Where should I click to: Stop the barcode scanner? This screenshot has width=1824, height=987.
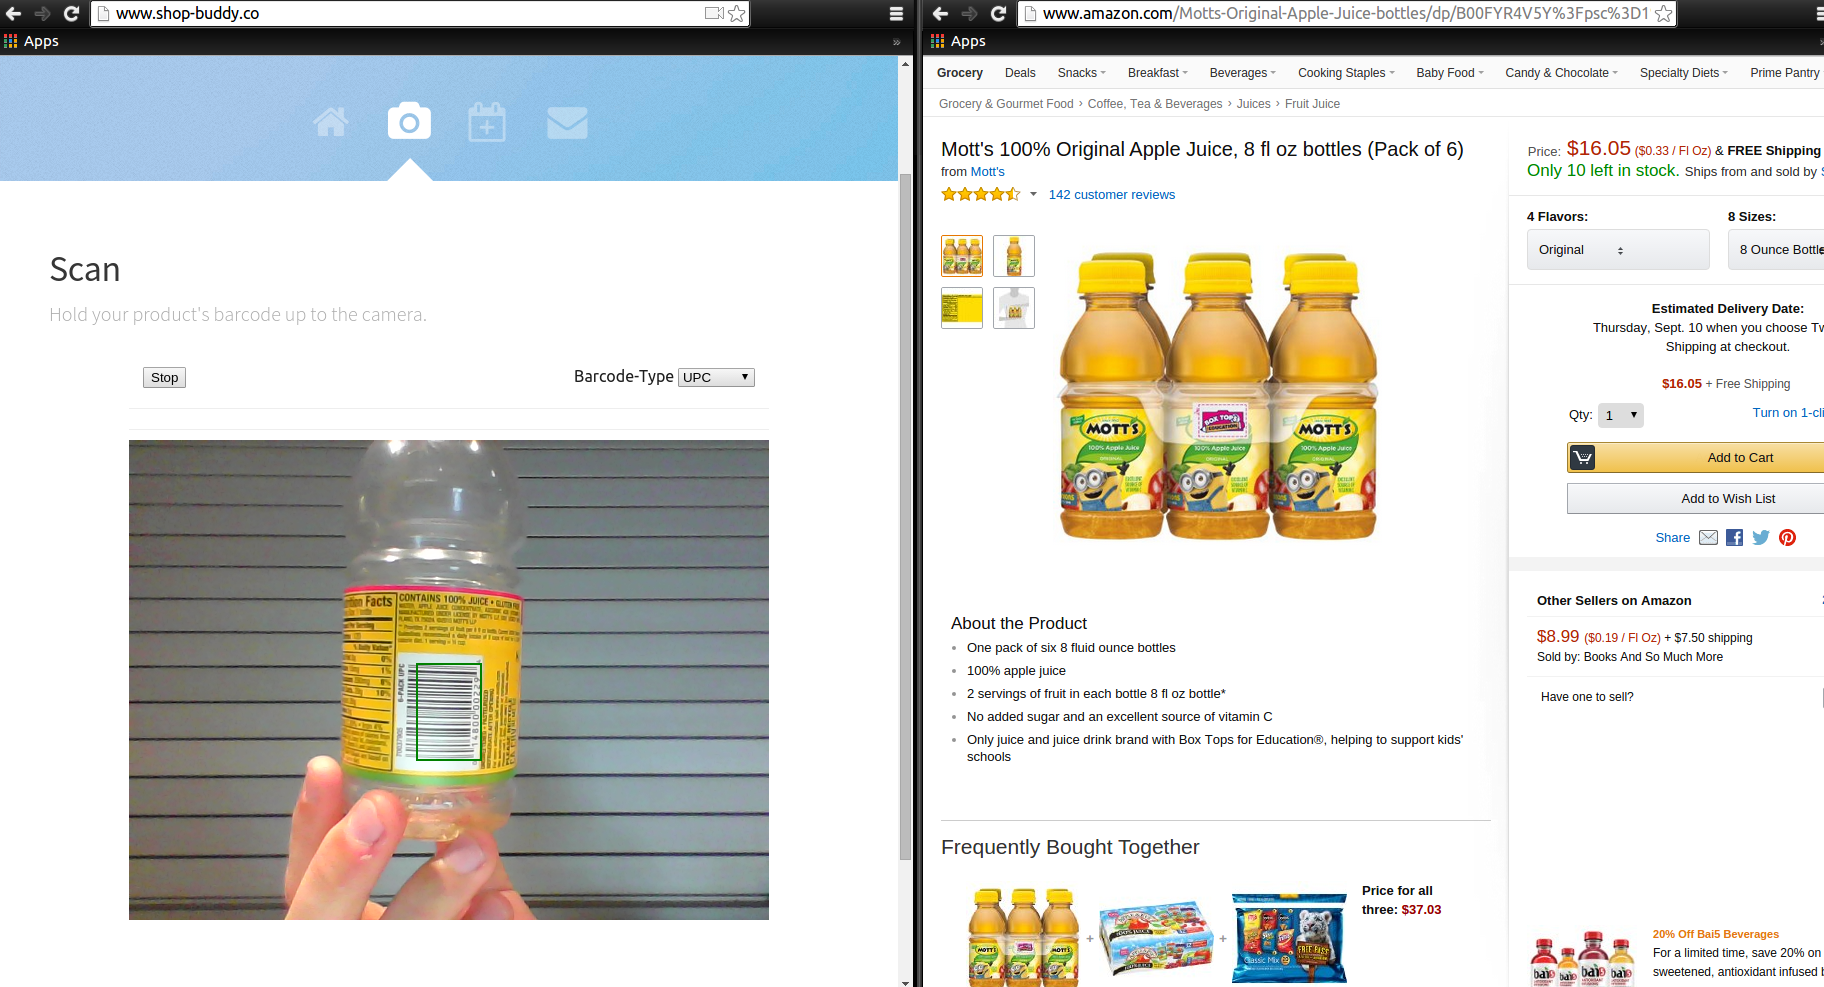[164, 377]
